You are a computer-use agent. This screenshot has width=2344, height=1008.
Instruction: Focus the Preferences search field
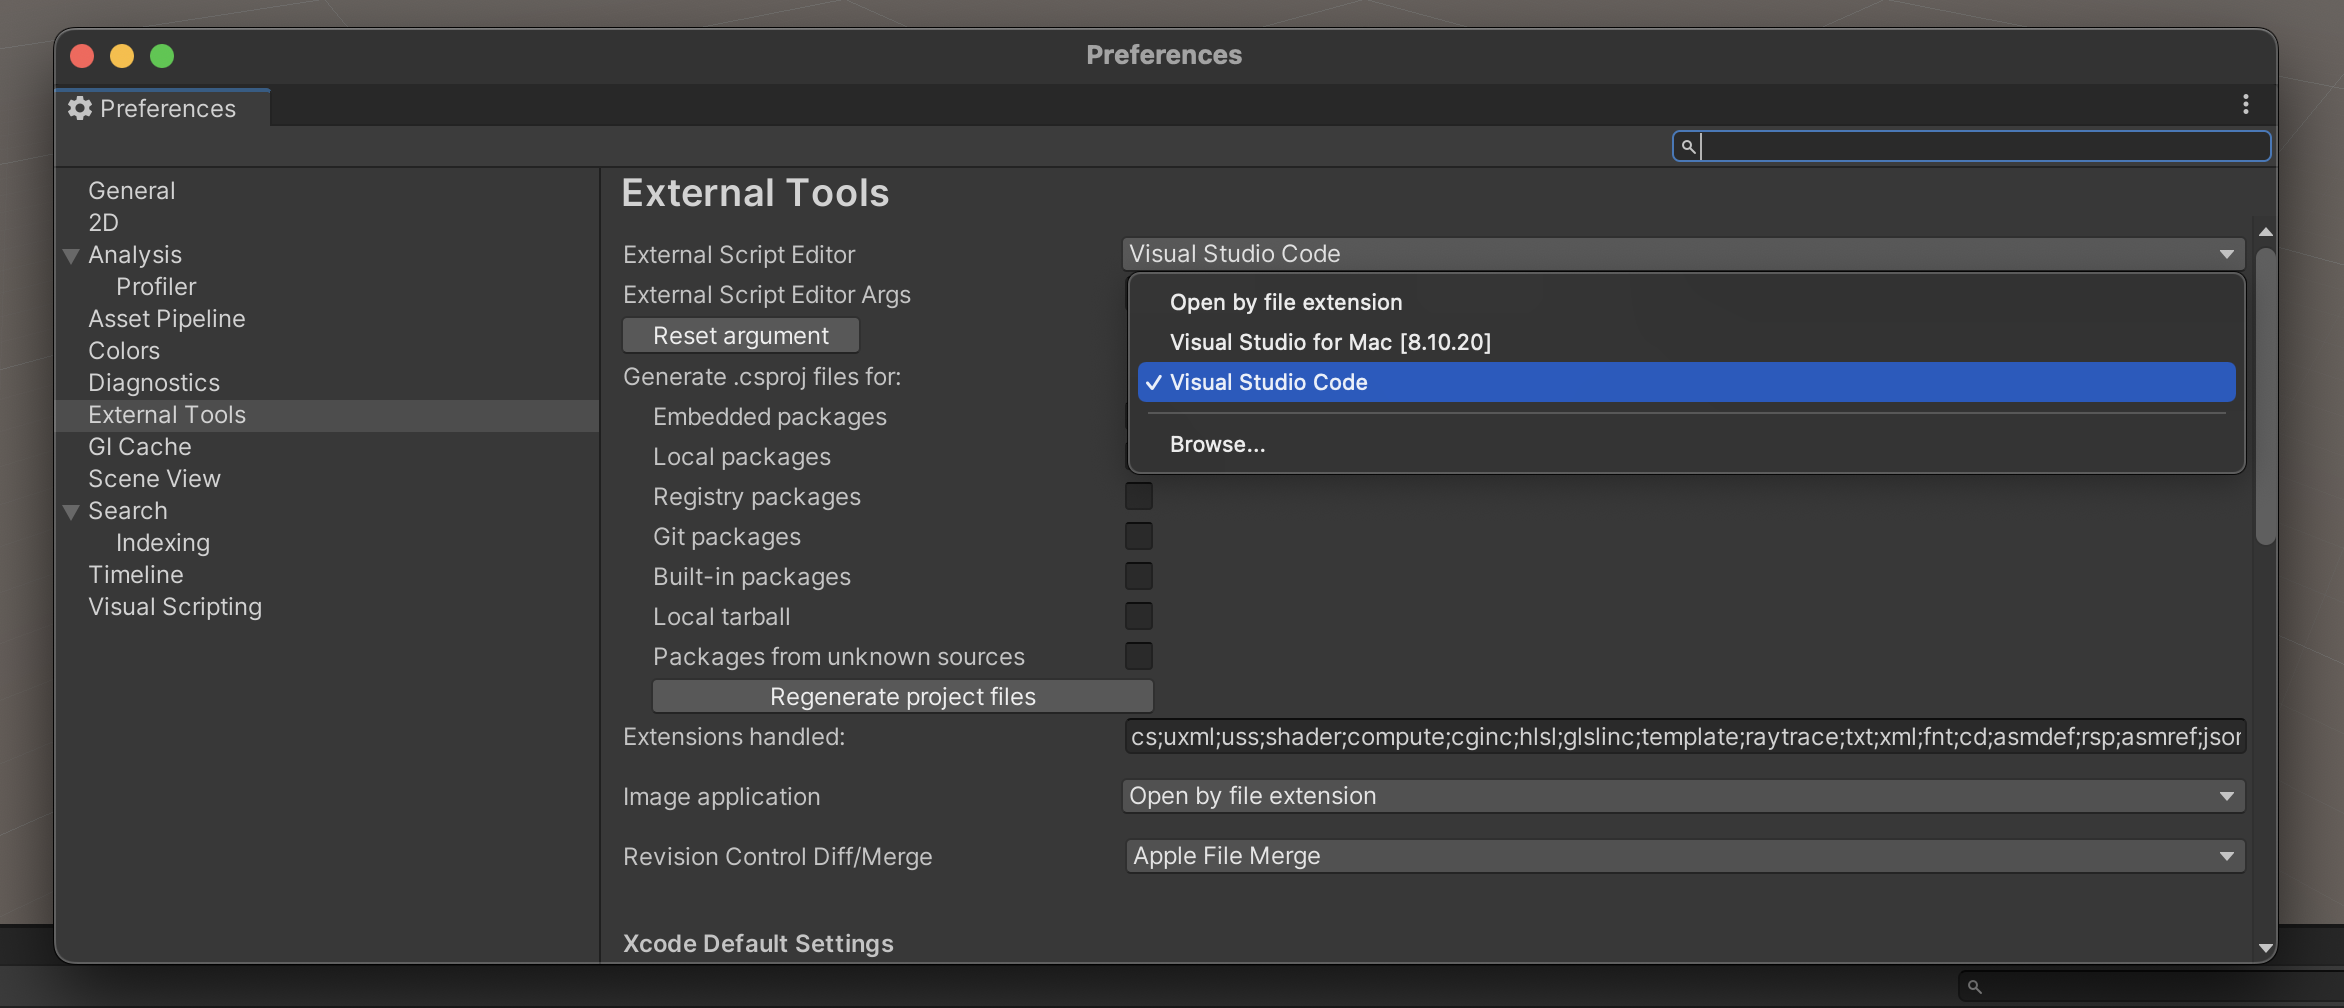click(x=1971, y=146)
